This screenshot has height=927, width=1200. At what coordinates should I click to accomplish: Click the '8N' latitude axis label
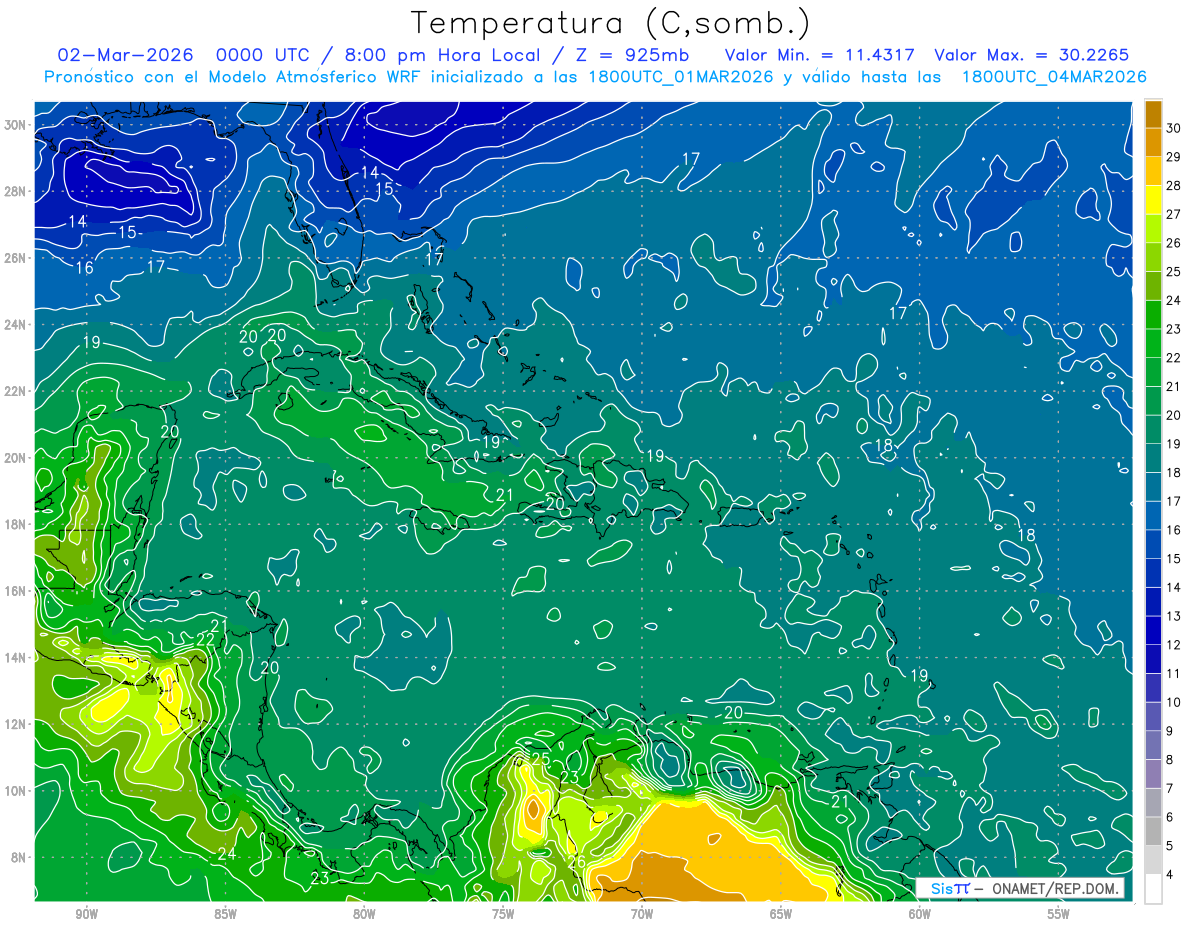pos(19,857)
